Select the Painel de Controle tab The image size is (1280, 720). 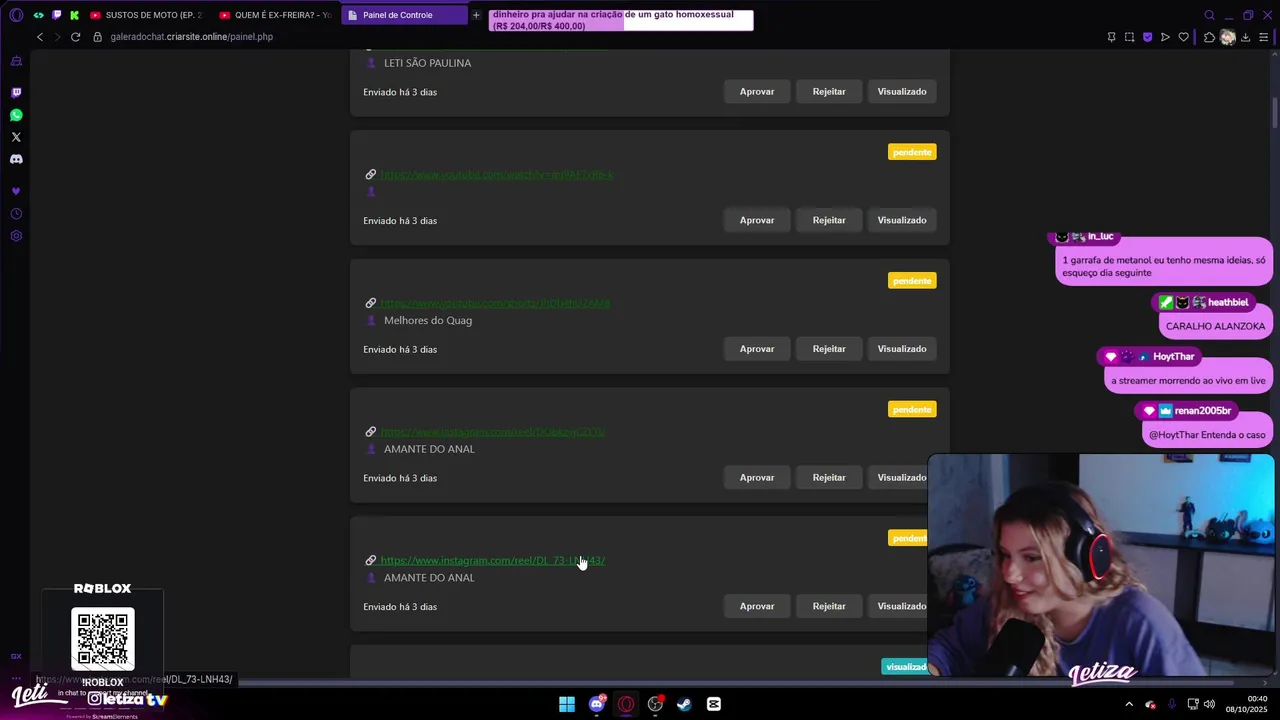click(404, 15)
